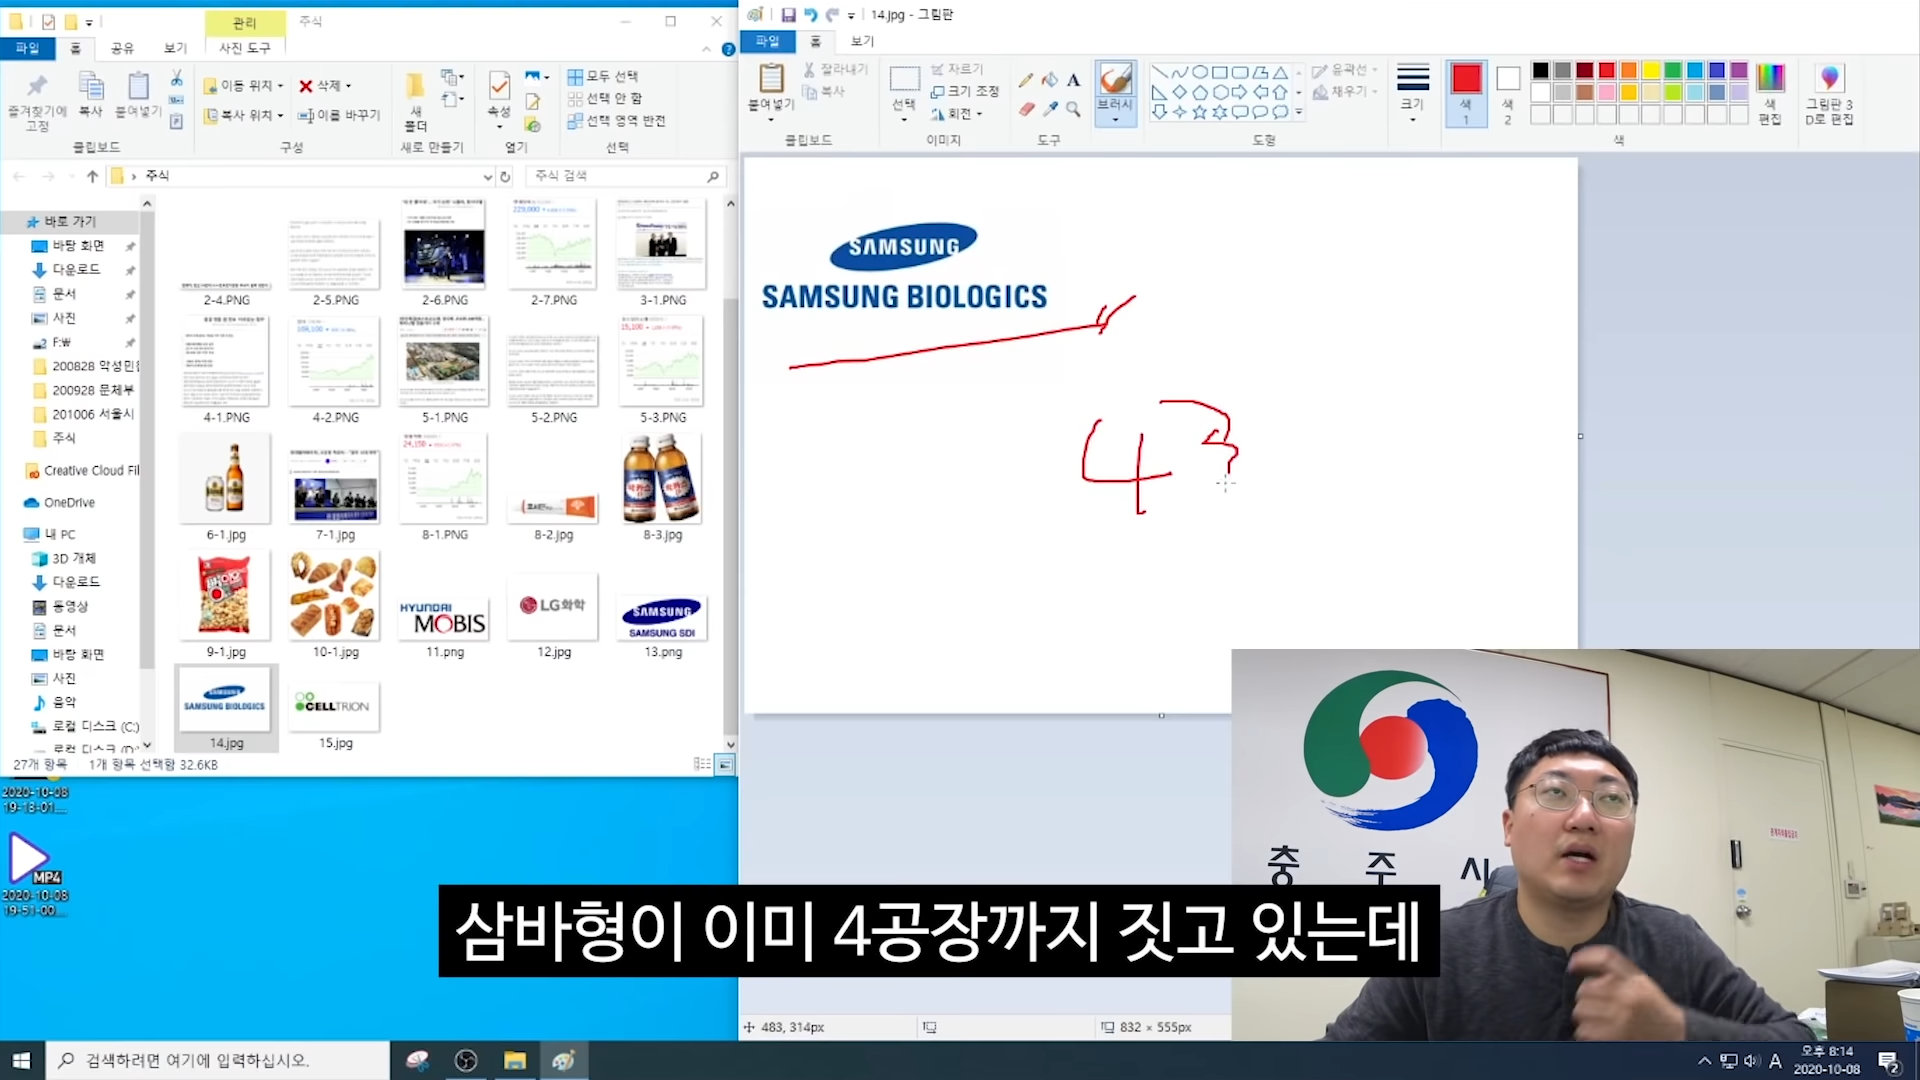Open File Explorer from the taskbar
Screen dimensions: 1920x1080
click(515, 1061)
